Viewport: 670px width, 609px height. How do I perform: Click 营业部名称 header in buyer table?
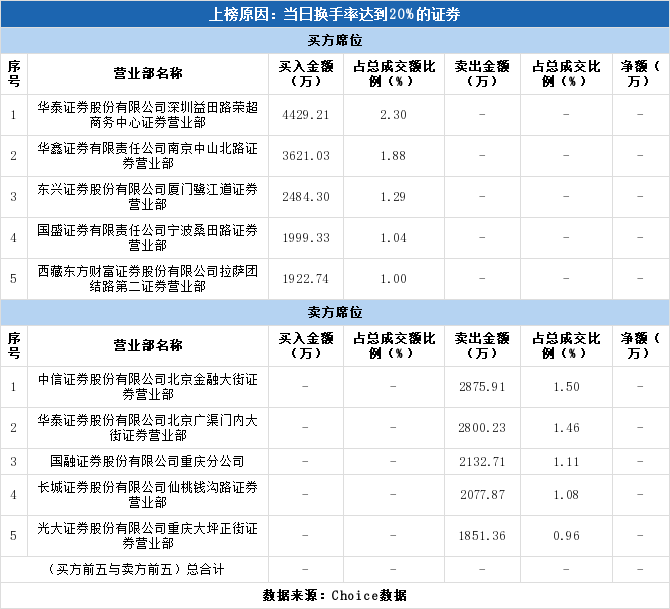(x=148, y=74)
